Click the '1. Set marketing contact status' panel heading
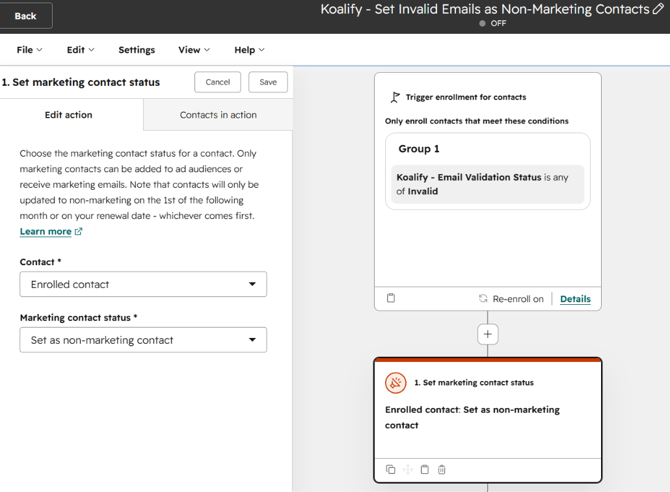The height and width of the screenshot is (492, 670). [81, 82]
